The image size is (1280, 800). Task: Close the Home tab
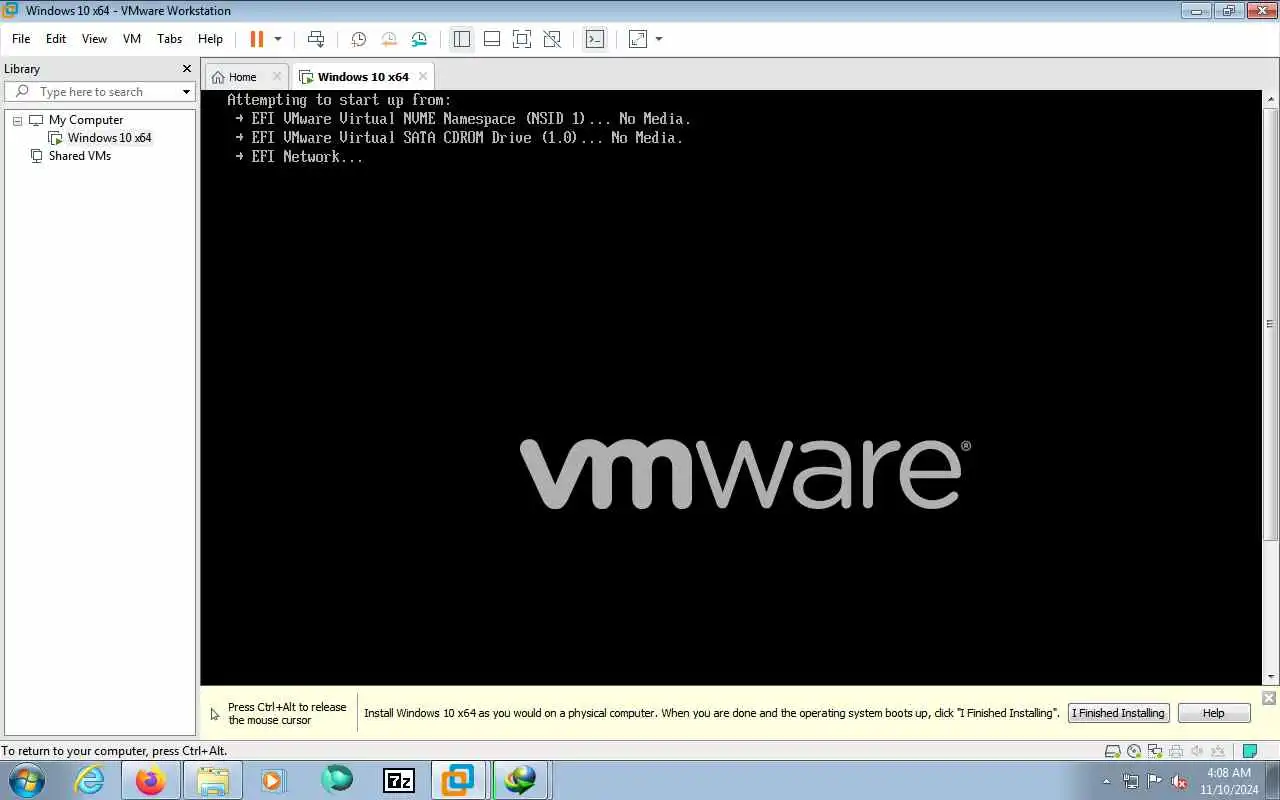point(278,76)
